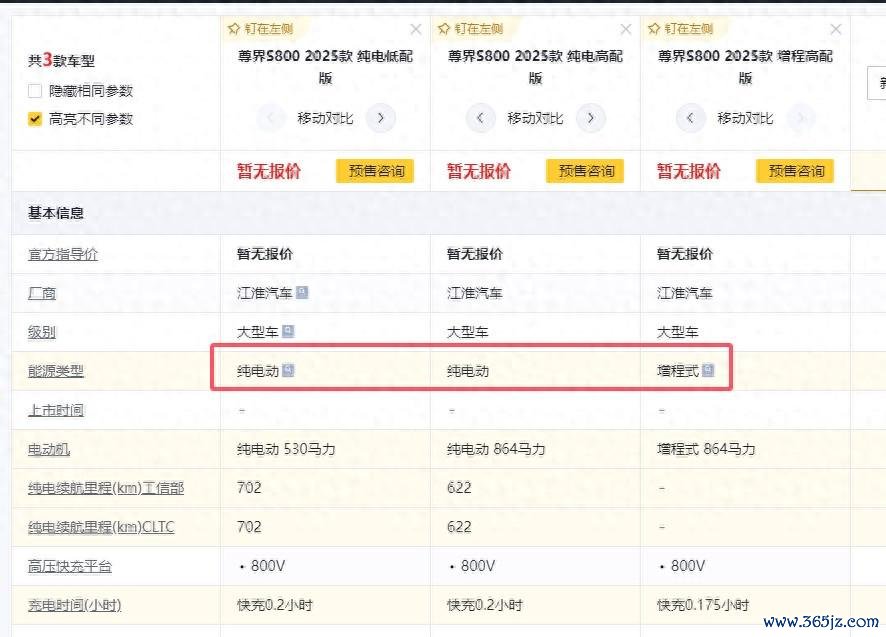The width and height of the screenshot is (886, 637).
Task: Click 800V value for 增程高配版
Action: pos(688,566)
